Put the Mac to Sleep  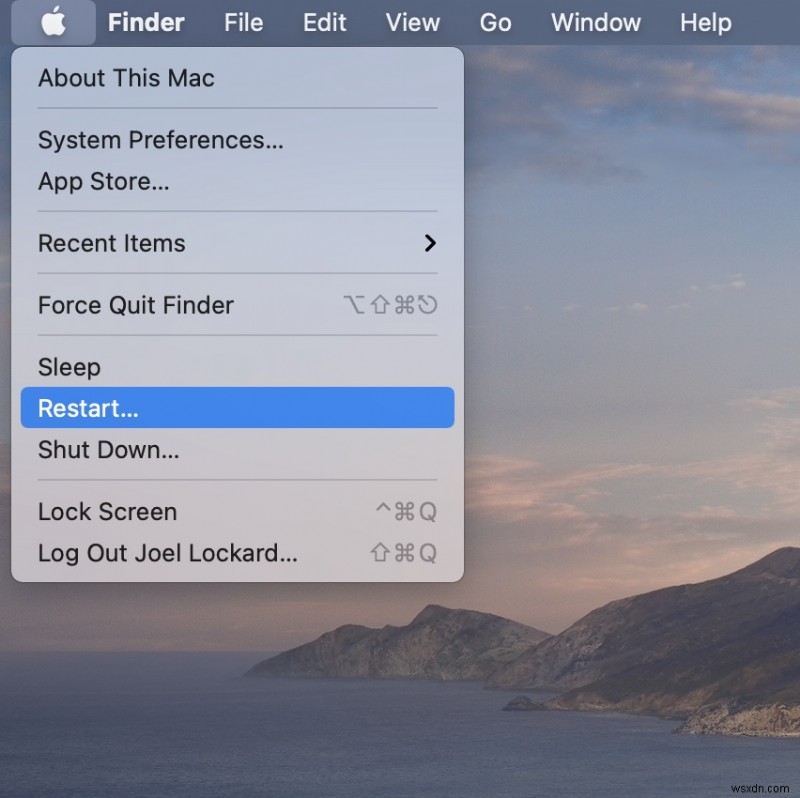(x=69, y=367)
